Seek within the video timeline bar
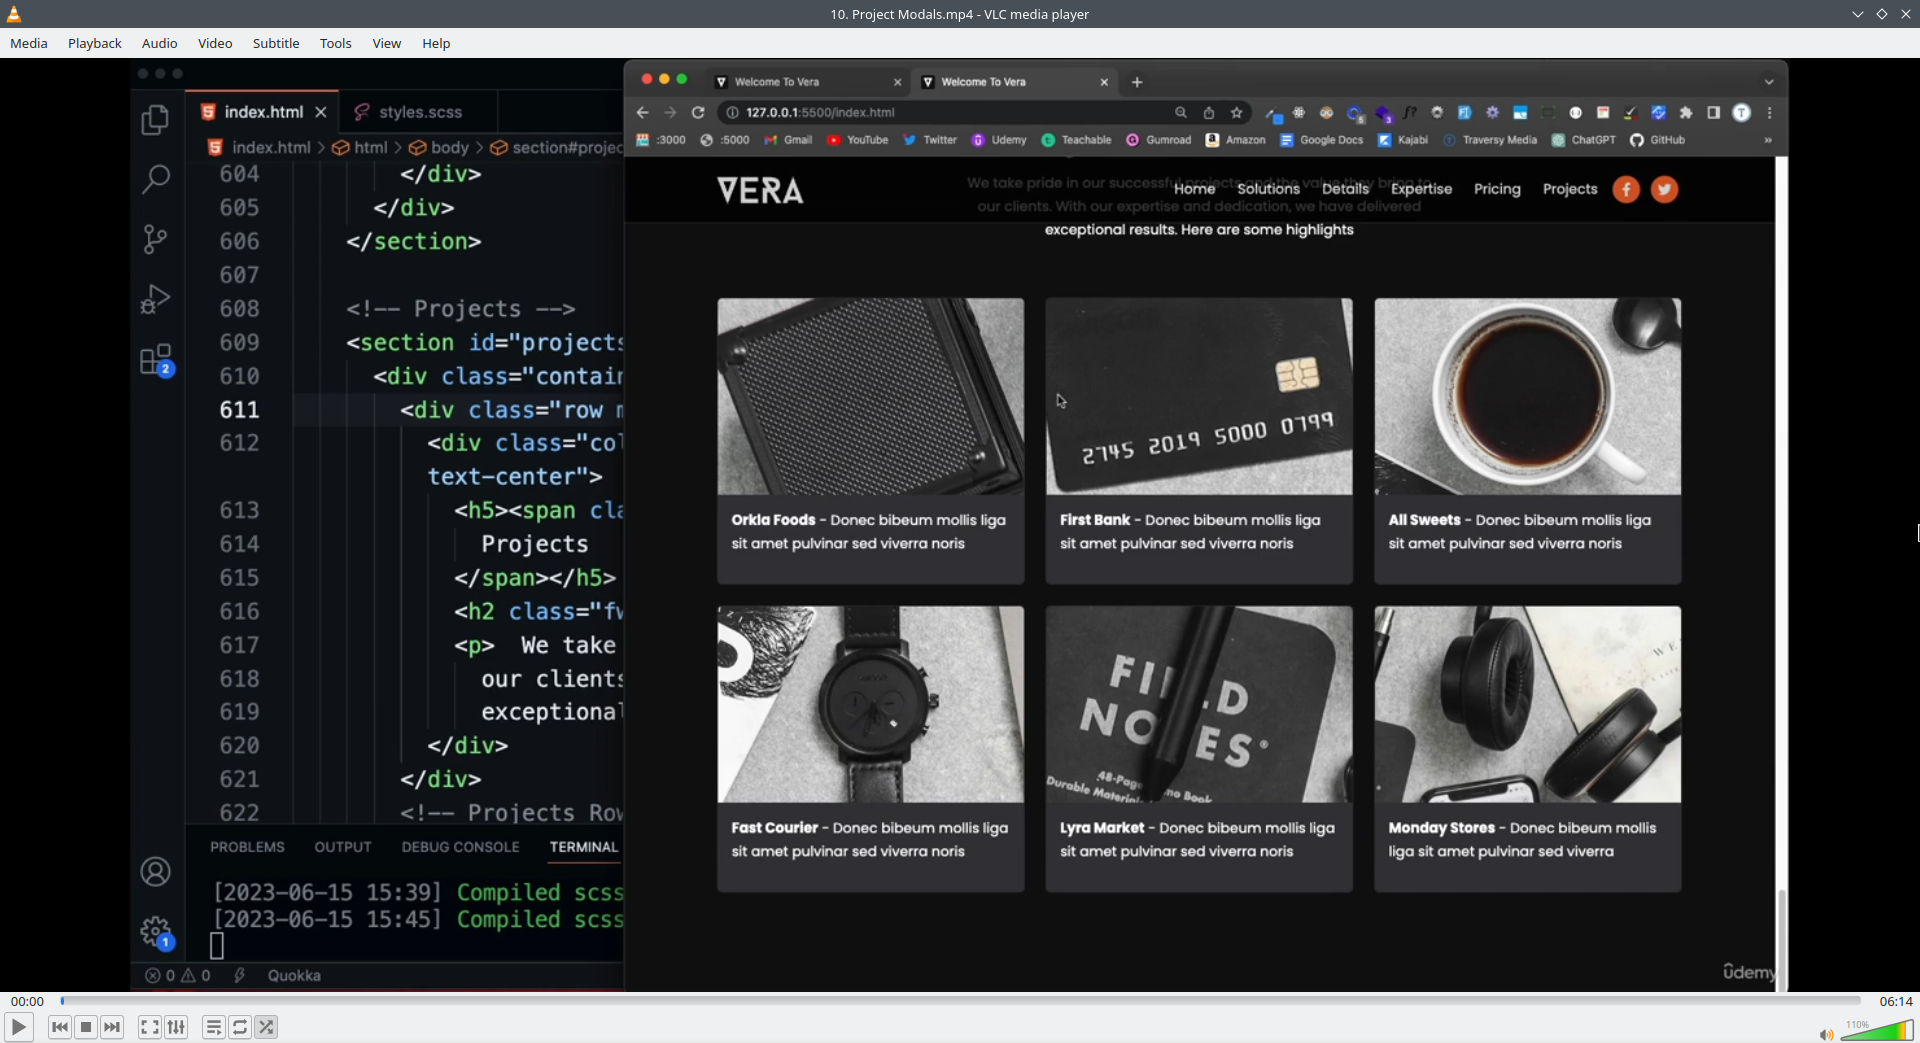 (x=960, y=1001)
